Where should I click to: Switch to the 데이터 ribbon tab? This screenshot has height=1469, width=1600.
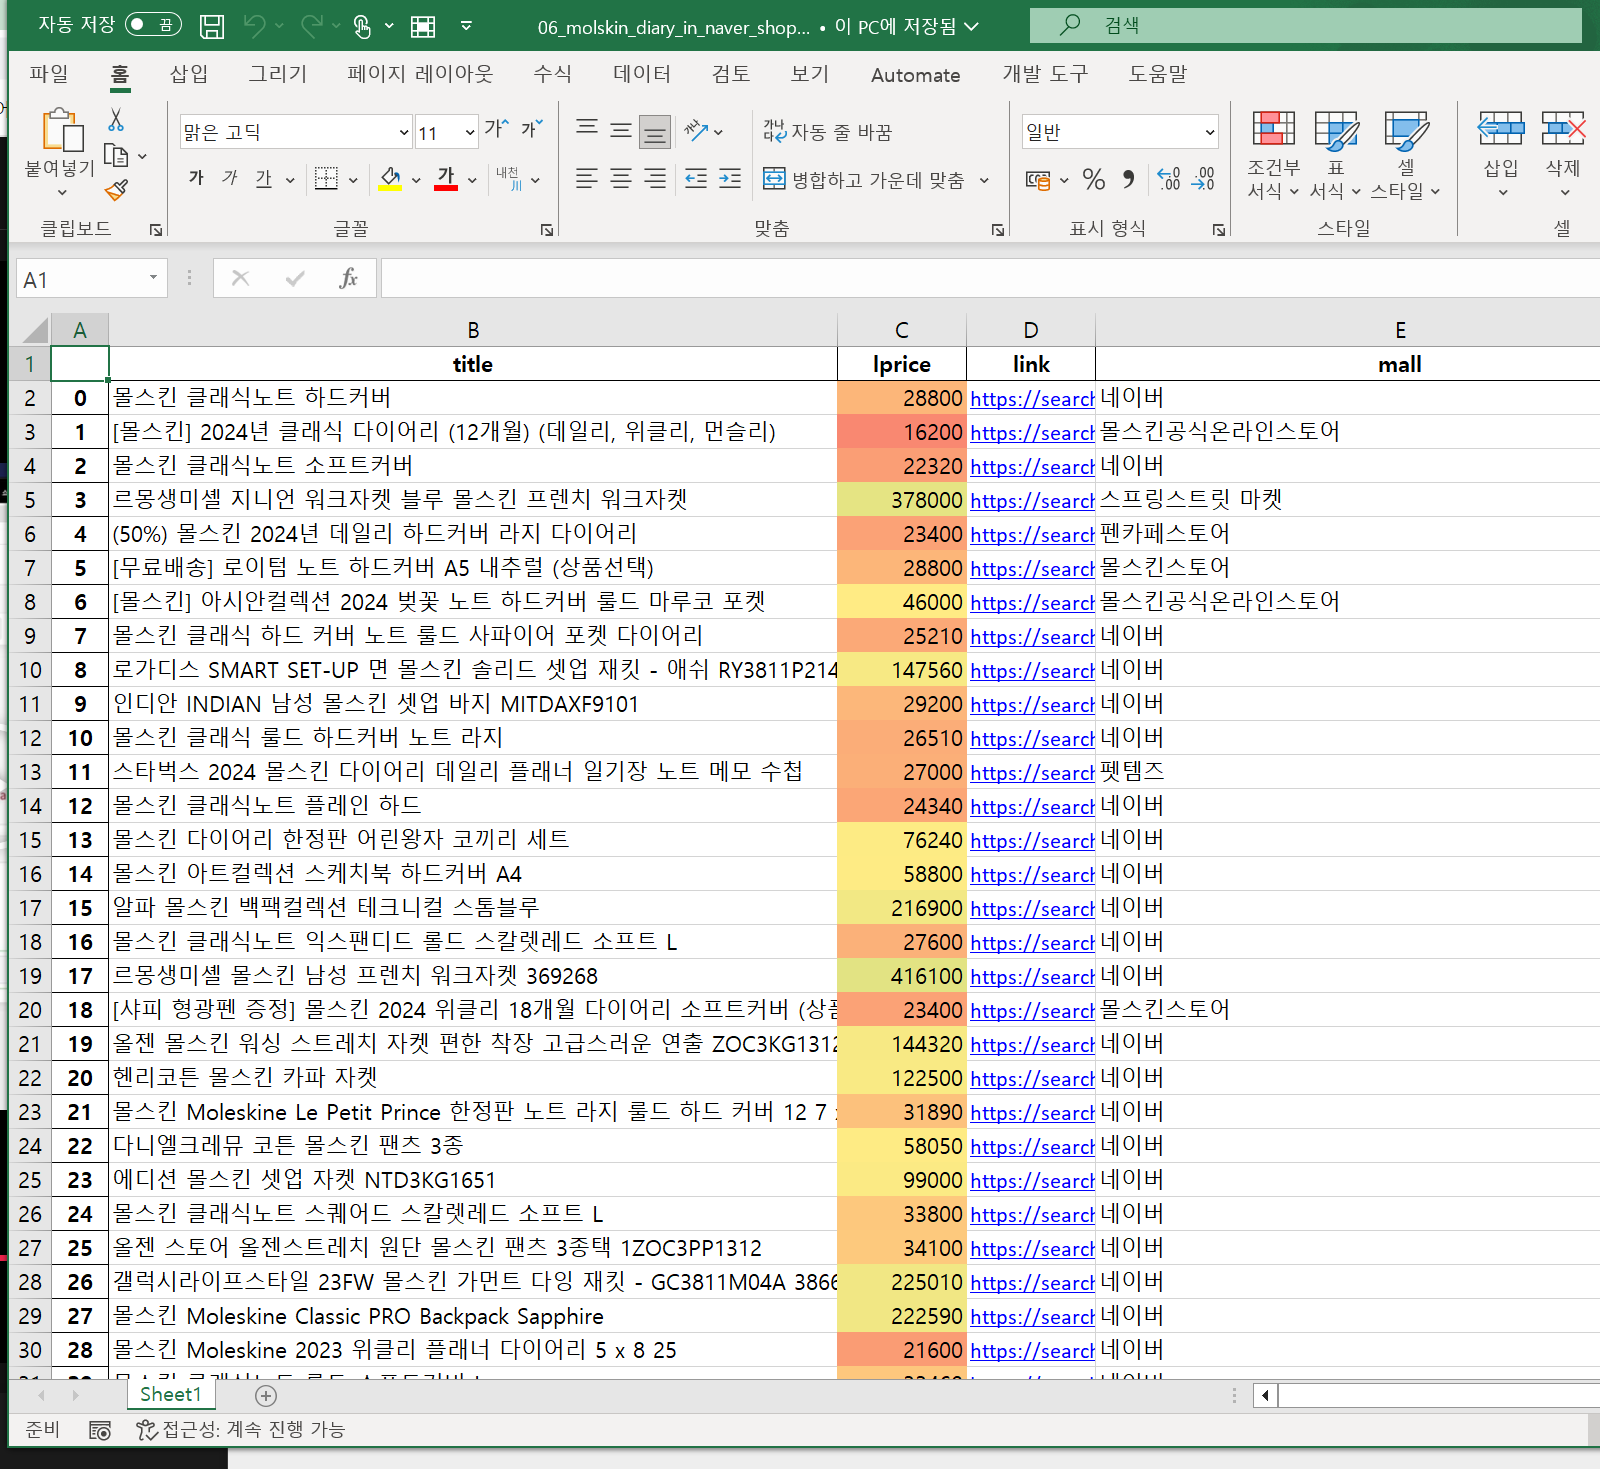[x=642, y=74]
